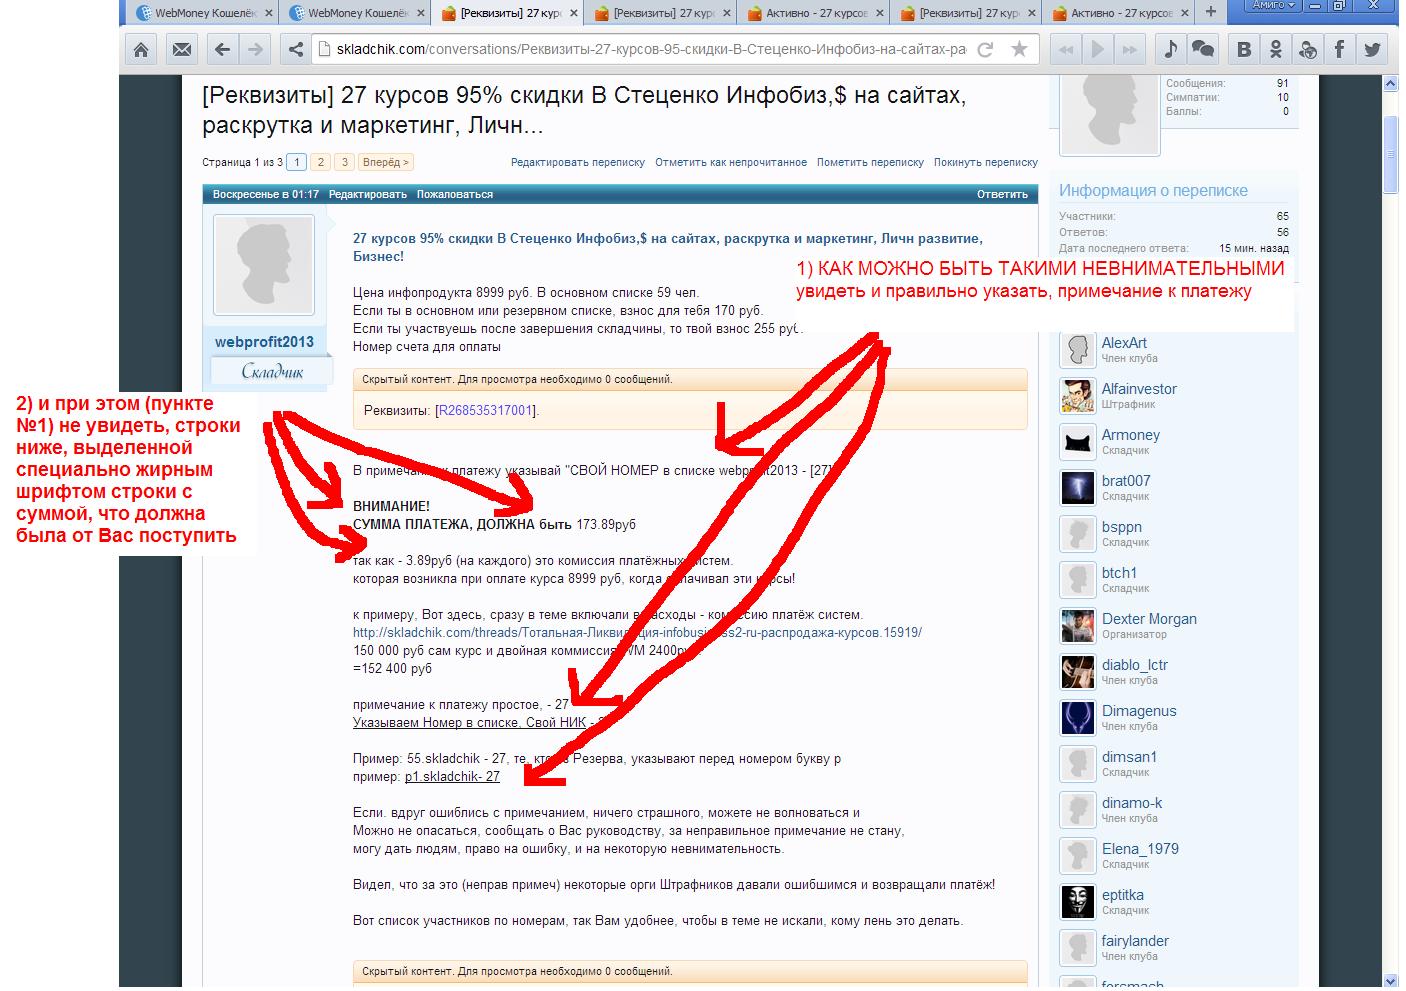The image size is (1406, 991).
Task: Click Пометить переписку link
Action: [x=870, y=162]
